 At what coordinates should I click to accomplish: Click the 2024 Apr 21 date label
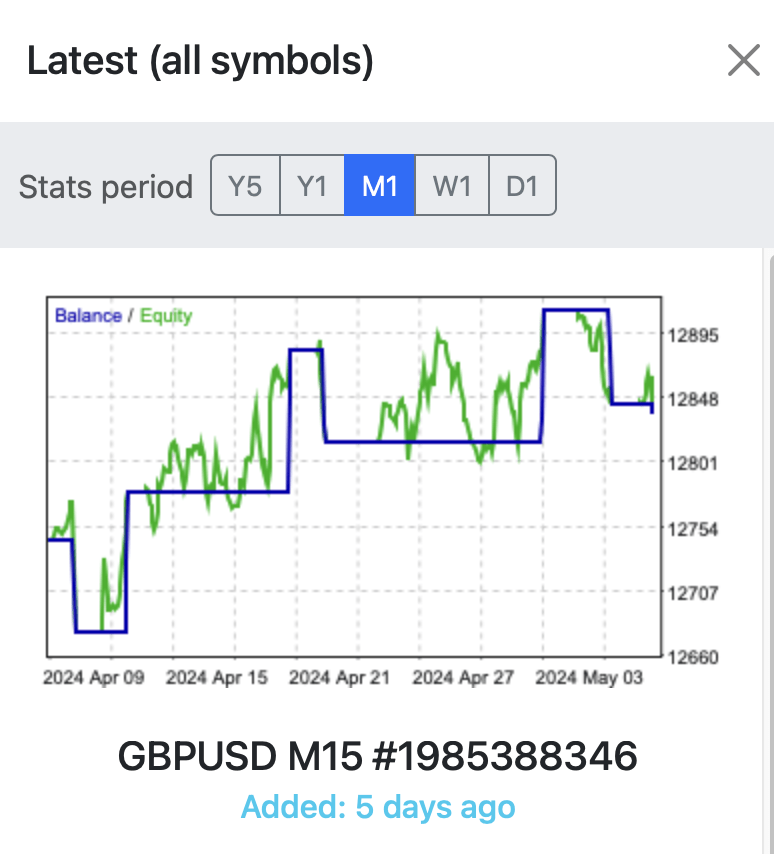340,678
